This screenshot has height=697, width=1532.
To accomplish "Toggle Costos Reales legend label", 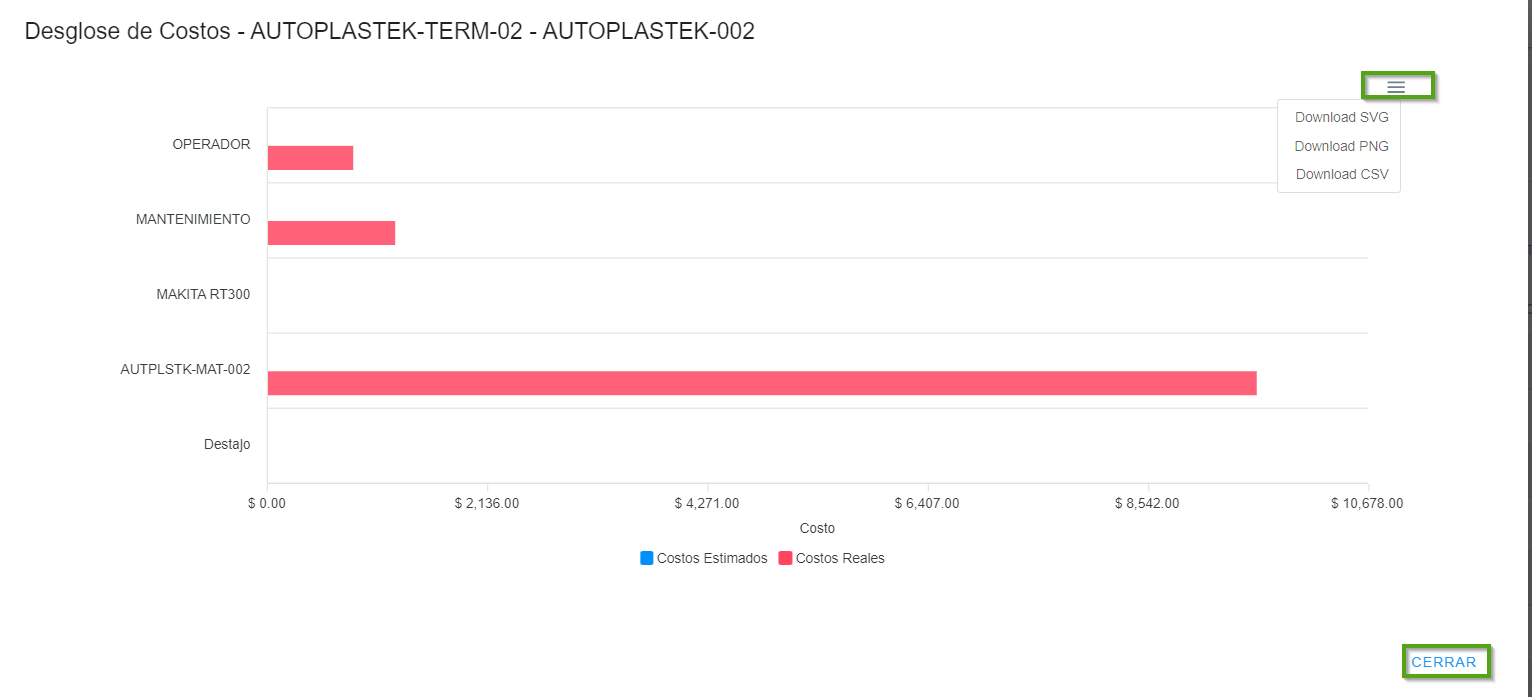I will click(840, 558).
